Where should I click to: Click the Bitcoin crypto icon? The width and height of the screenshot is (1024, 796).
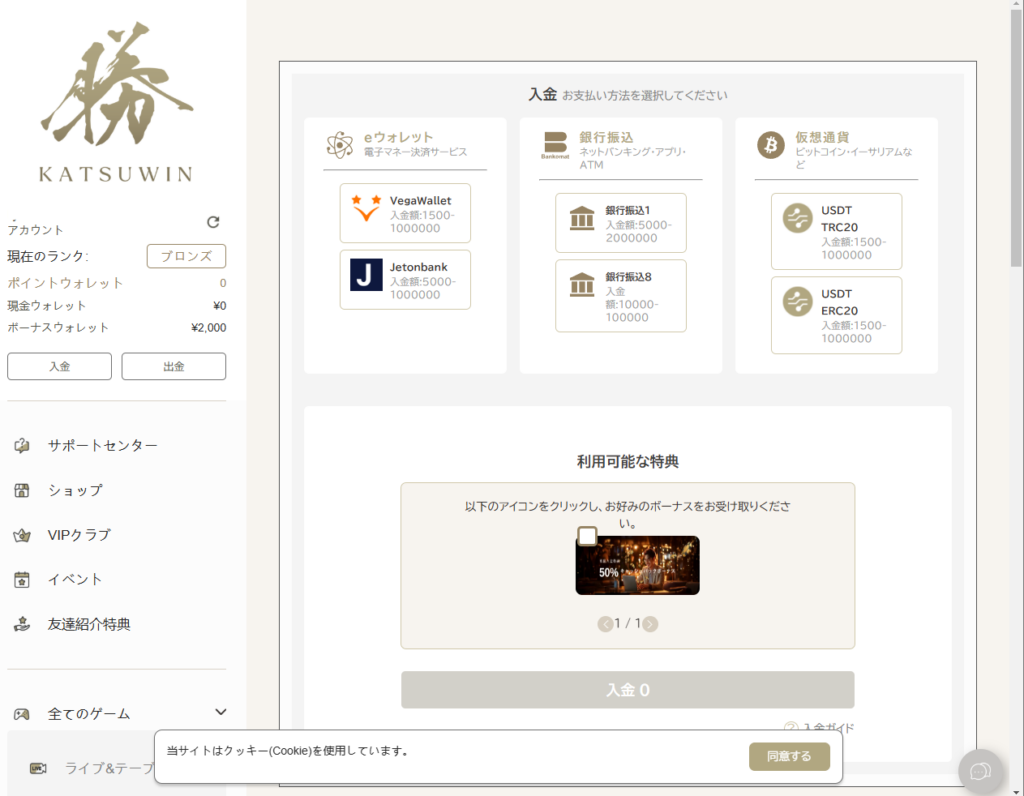771,144
